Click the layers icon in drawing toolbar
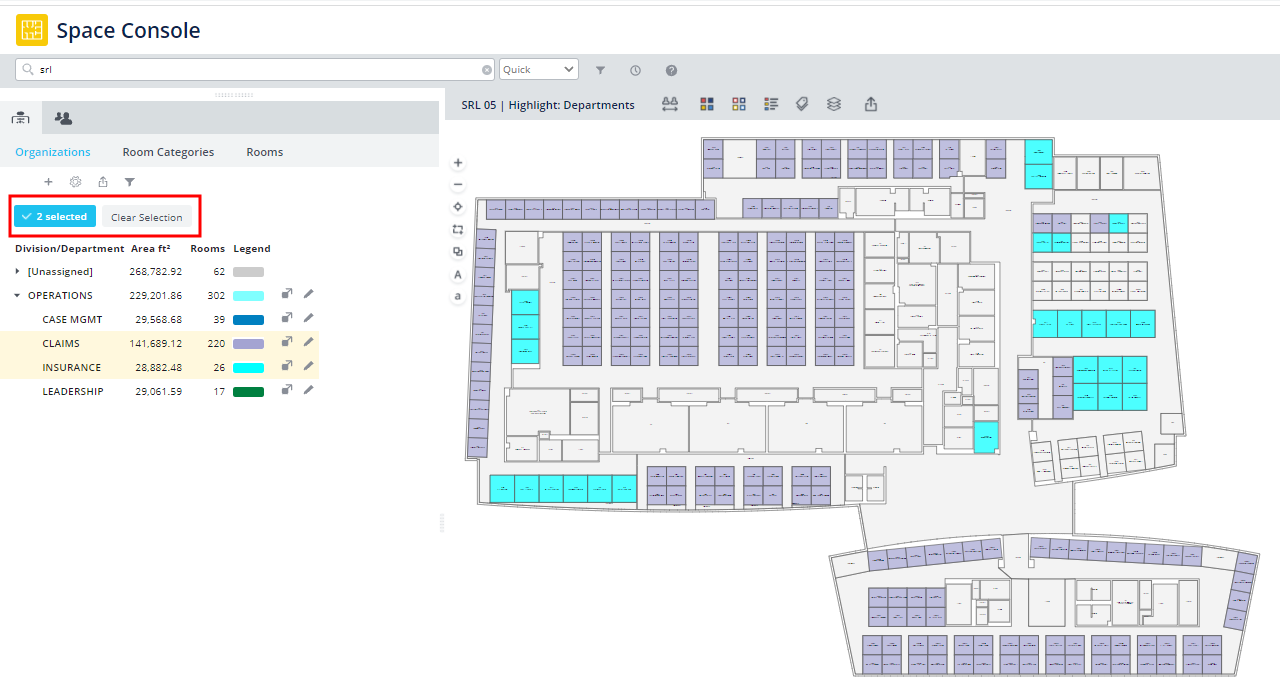The height and width of the screenshot is (687, 1280). point(834,104)
